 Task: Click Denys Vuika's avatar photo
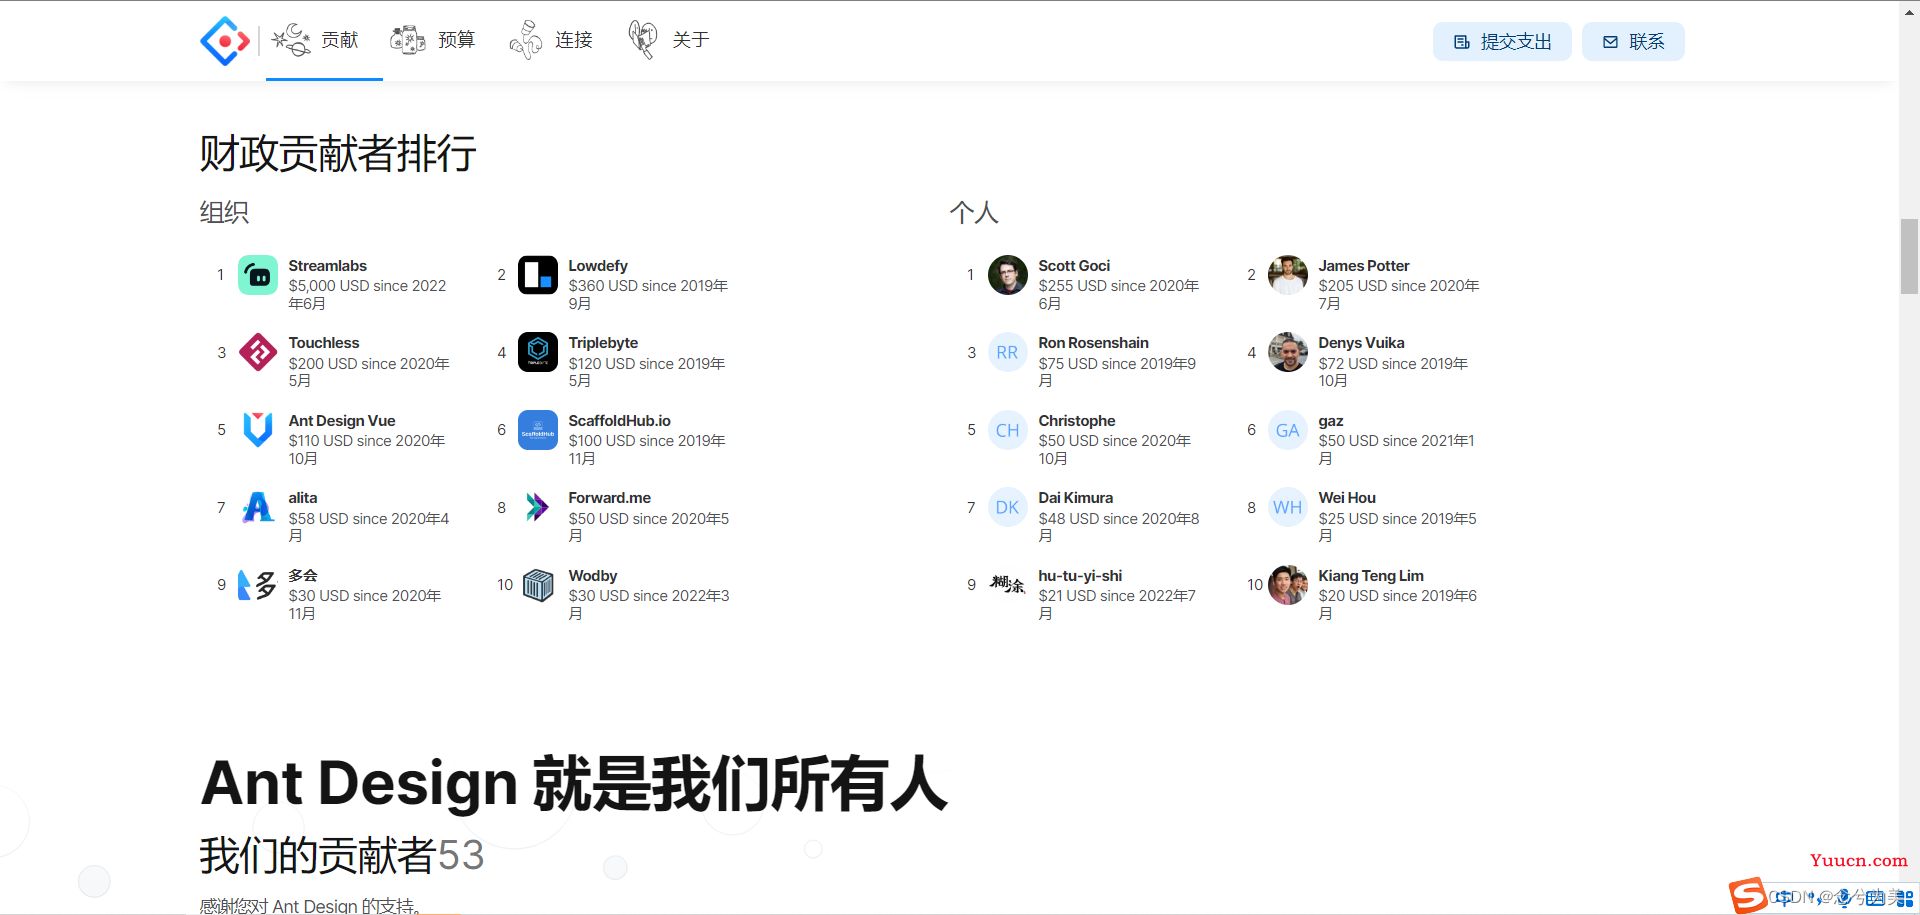(x=1288, y=352)
